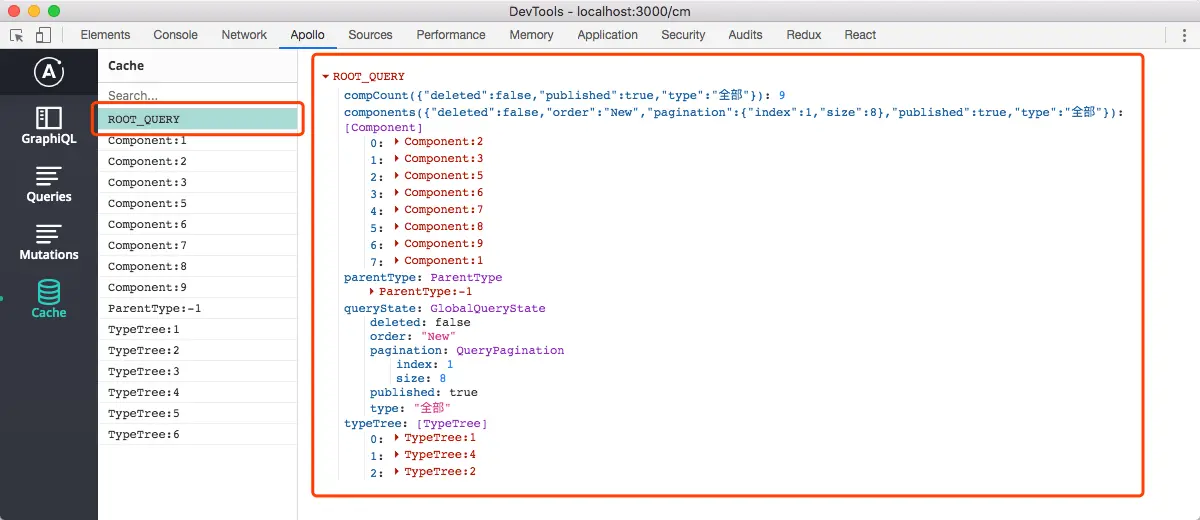Select TypeTree:4 in cache list
Viewport: 1200px width, 520px height.
[198, 392]
